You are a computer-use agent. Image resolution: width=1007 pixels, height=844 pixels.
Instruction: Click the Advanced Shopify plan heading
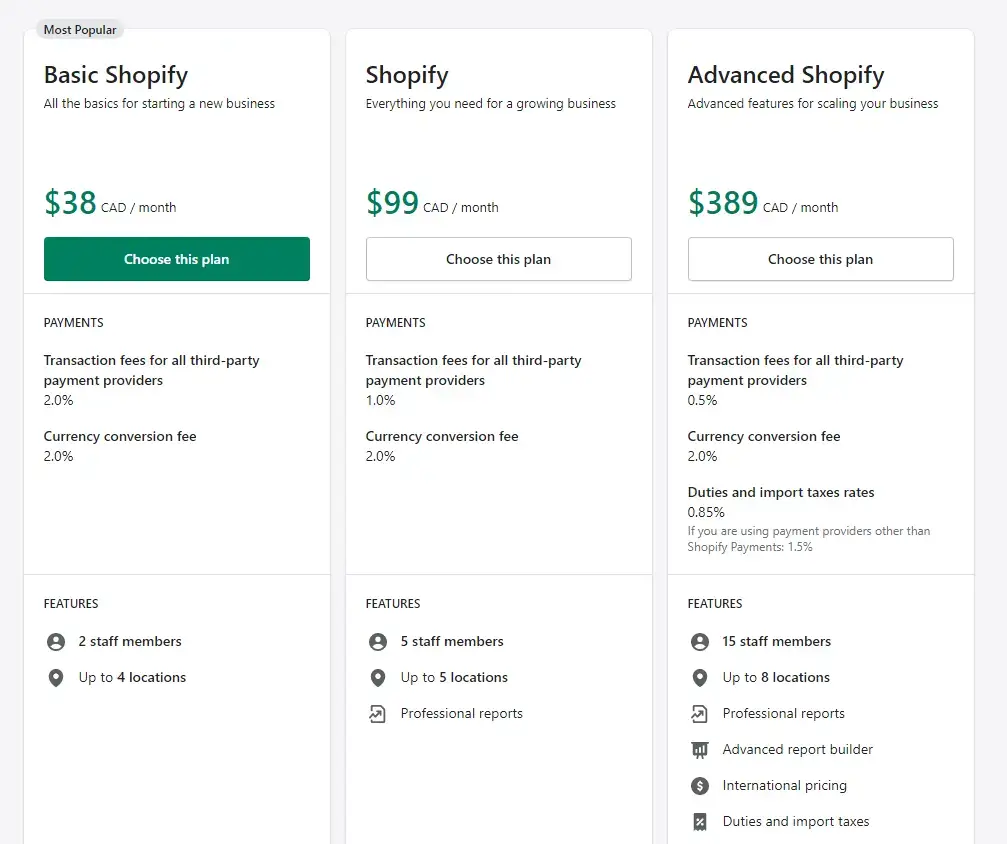(x=786, y=75)
